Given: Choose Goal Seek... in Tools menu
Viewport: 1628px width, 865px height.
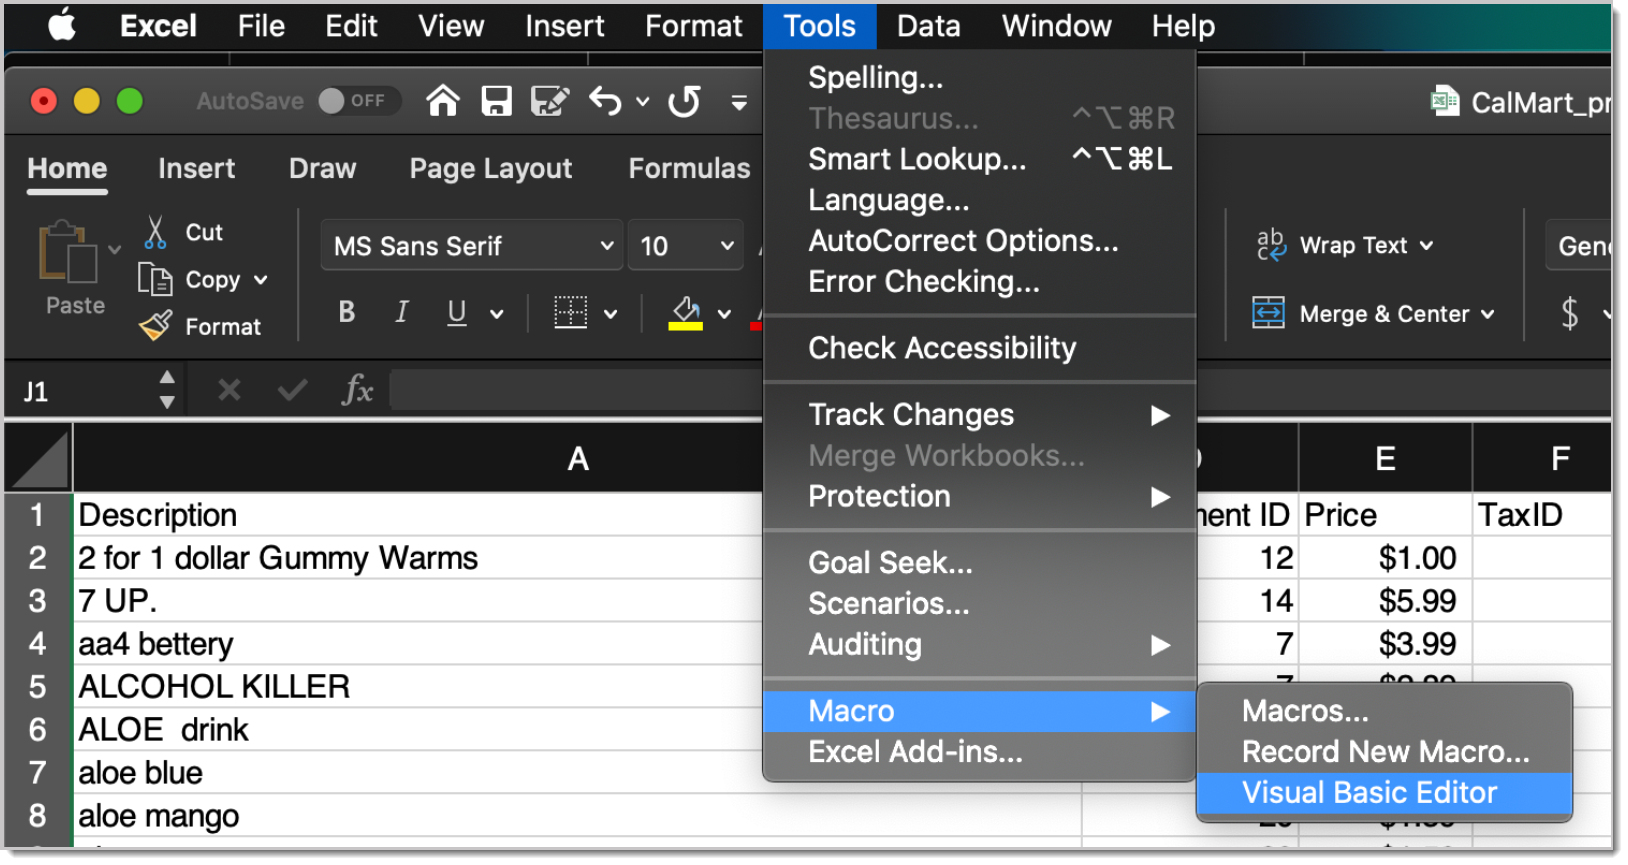Looking at the screenshot, I should (x=979, y=563).
